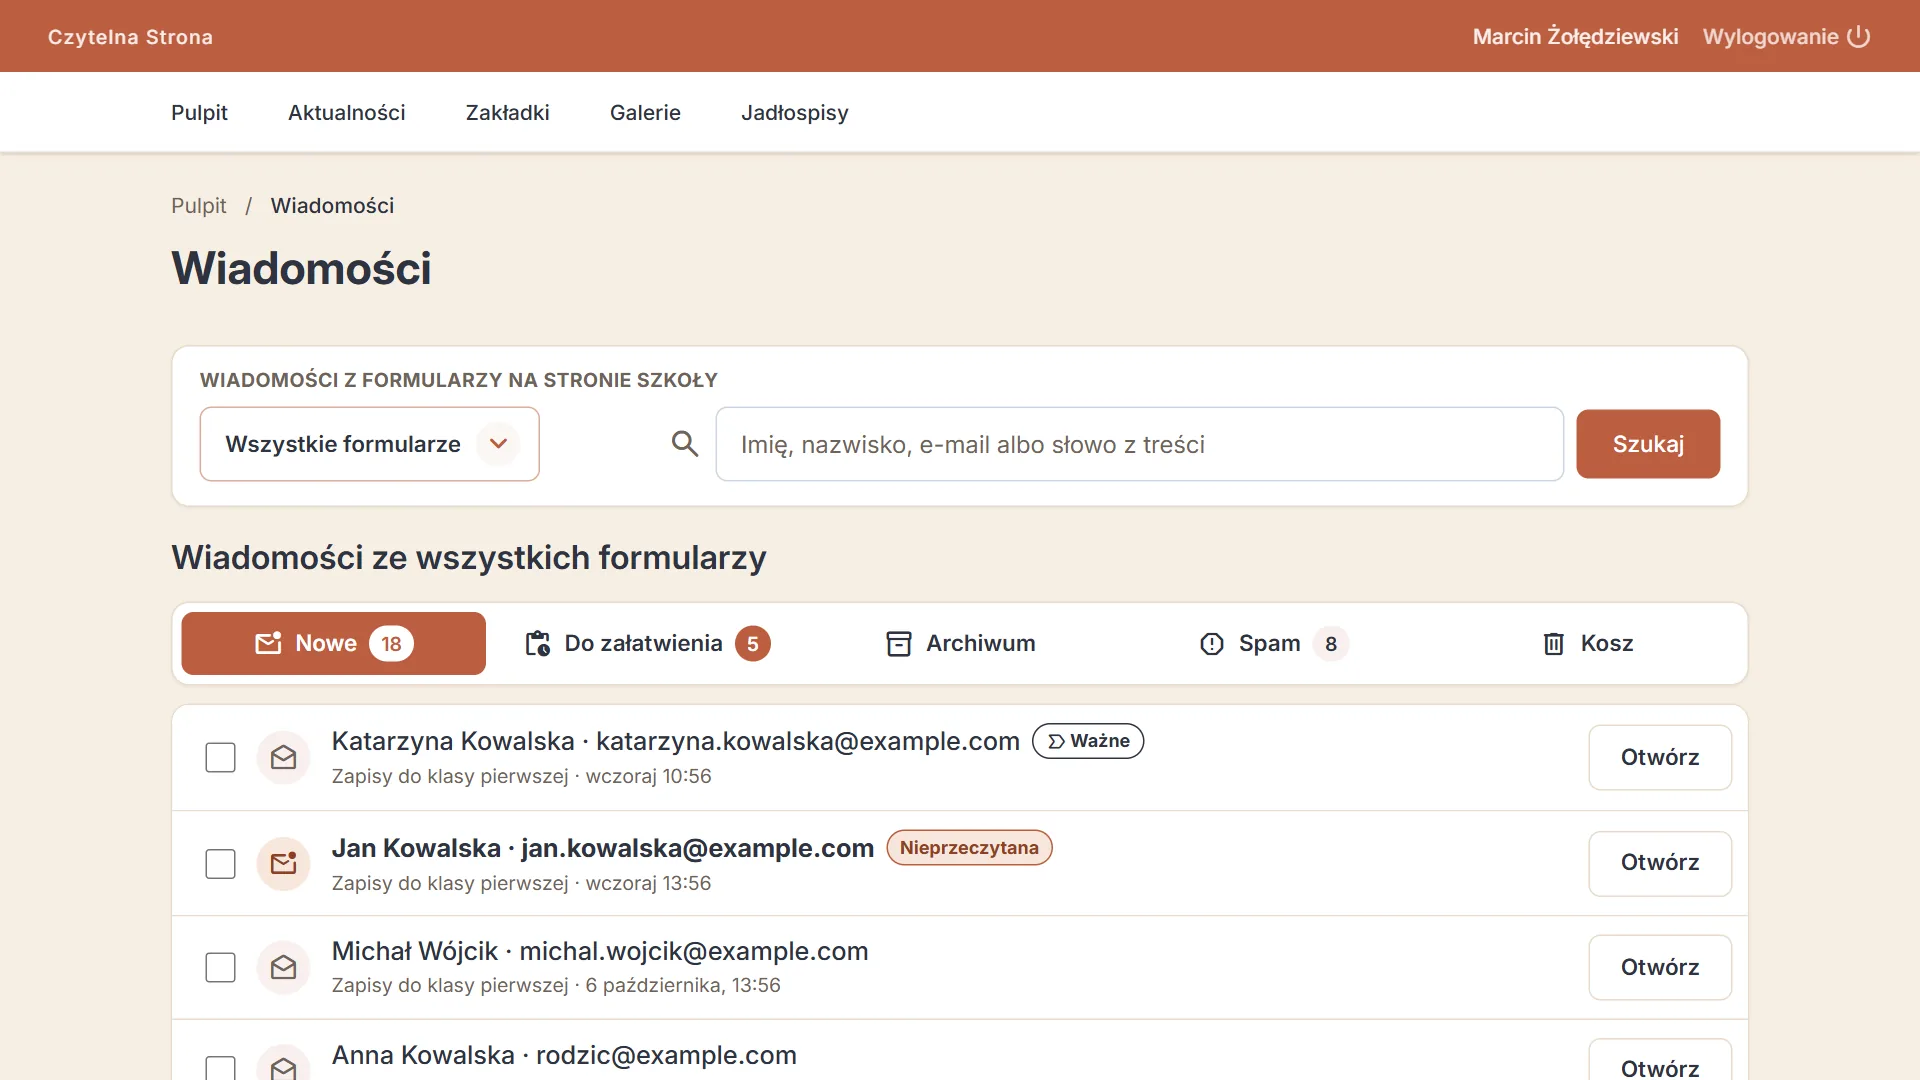1920x1080 pixels.
Task: Click the user name Marcin Żołędziewski
Action: [1575, 37]
